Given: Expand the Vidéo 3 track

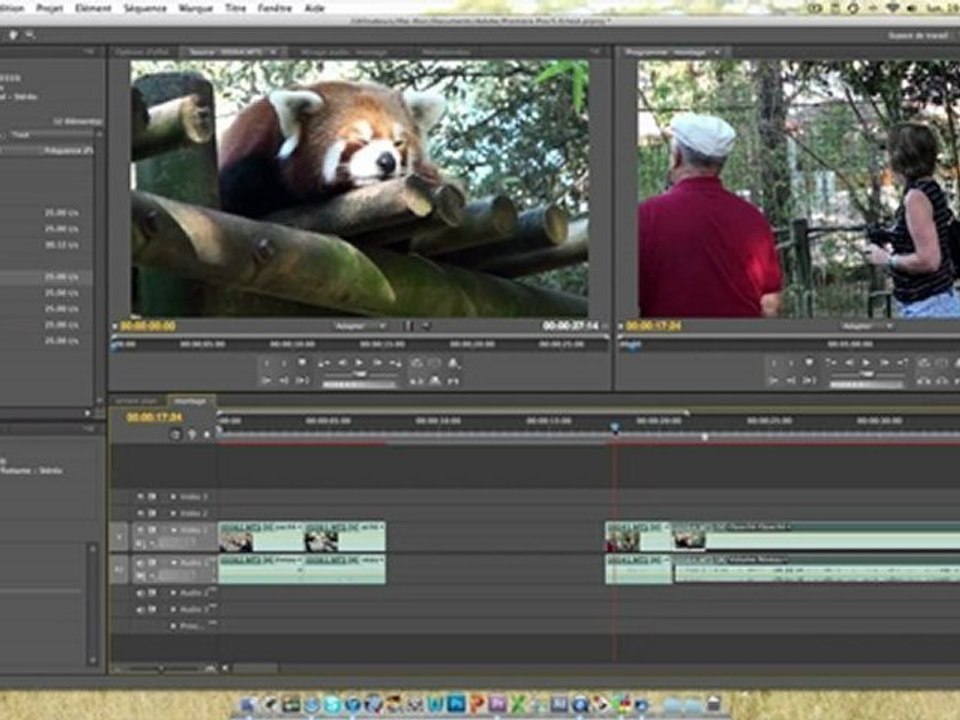Looking at the screenshot, I should (173, 497).
